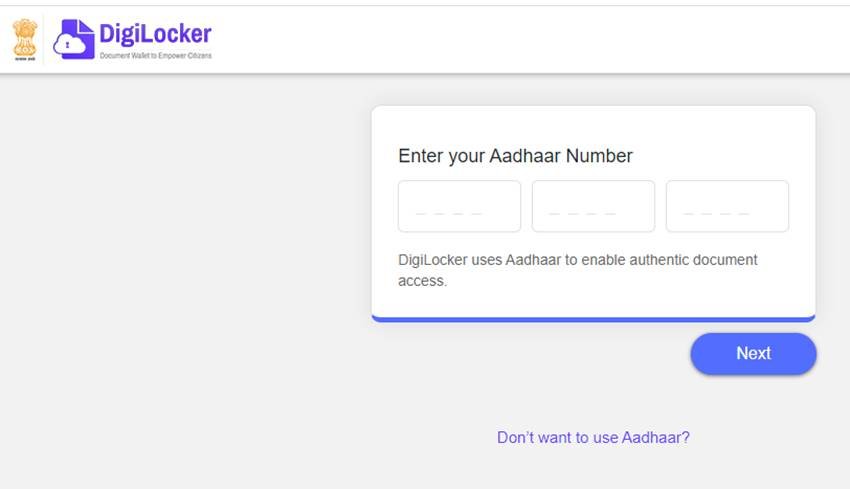
Task: Open the Don't want to use Aadhaar? link
Action: (x=593, y=437)
